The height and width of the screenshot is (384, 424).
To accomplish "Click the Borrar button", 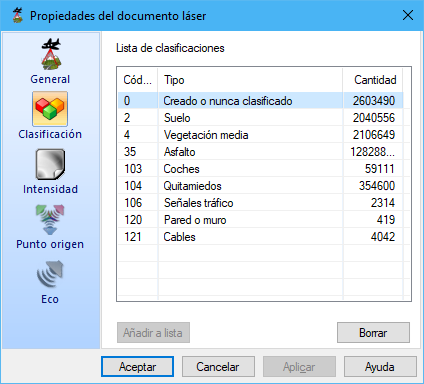I will pyautogui.click(x=373, y=332).
